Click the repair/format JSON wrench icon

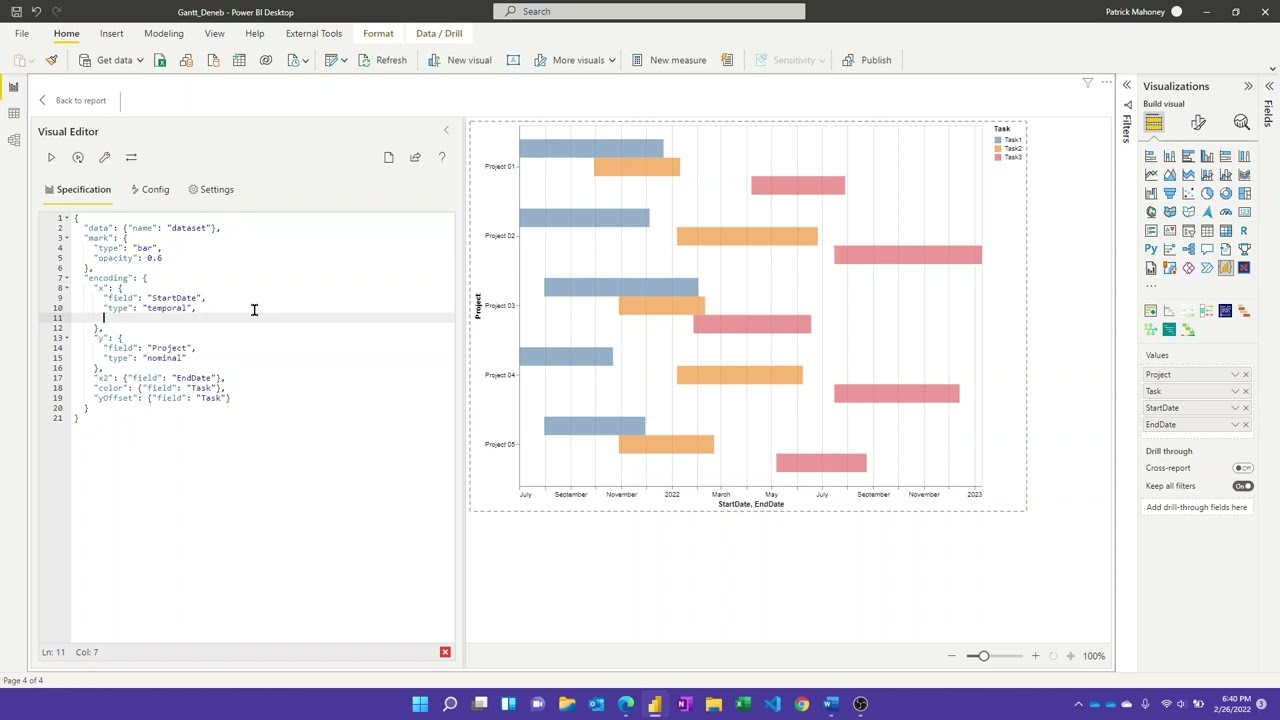click(x=104, y=157)
